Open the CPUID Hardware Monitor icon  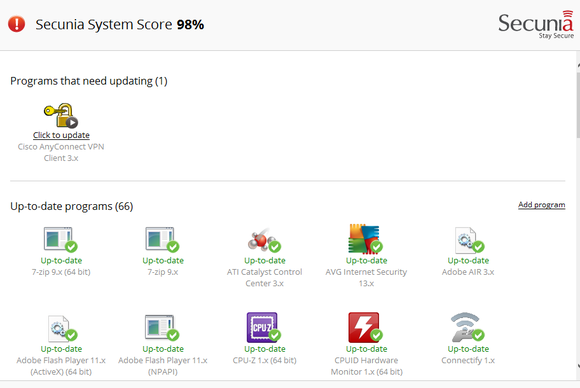(365, 327)
